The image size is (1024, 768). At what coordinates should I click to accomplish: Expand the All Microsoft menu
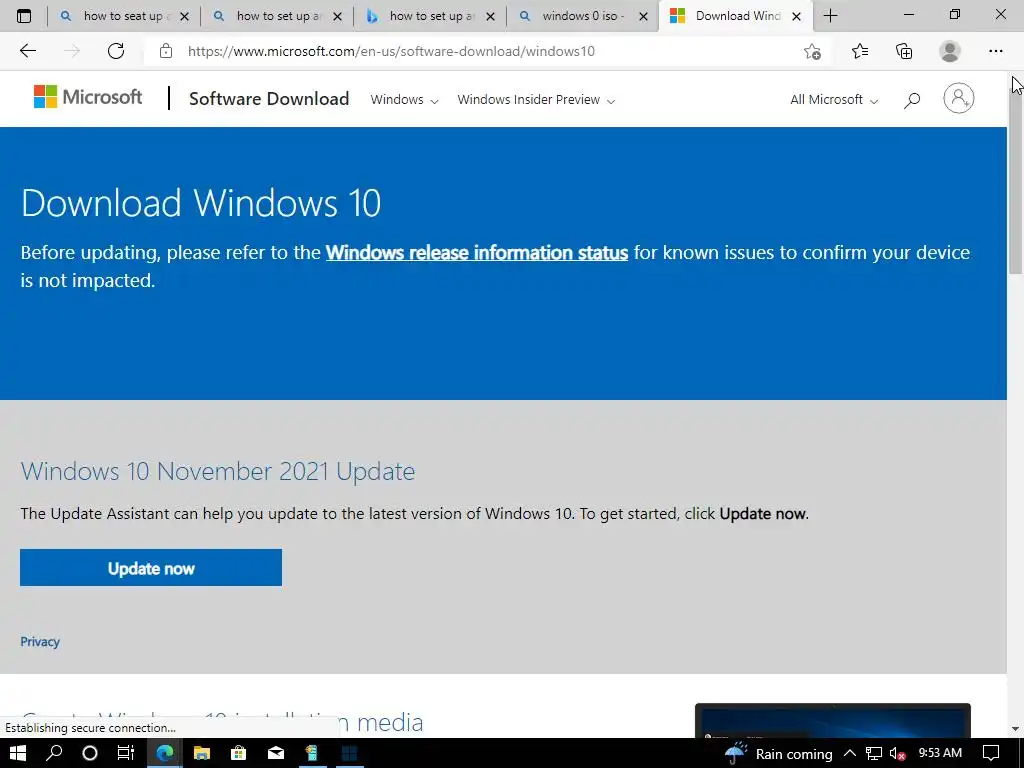click(x=834, y=100)
